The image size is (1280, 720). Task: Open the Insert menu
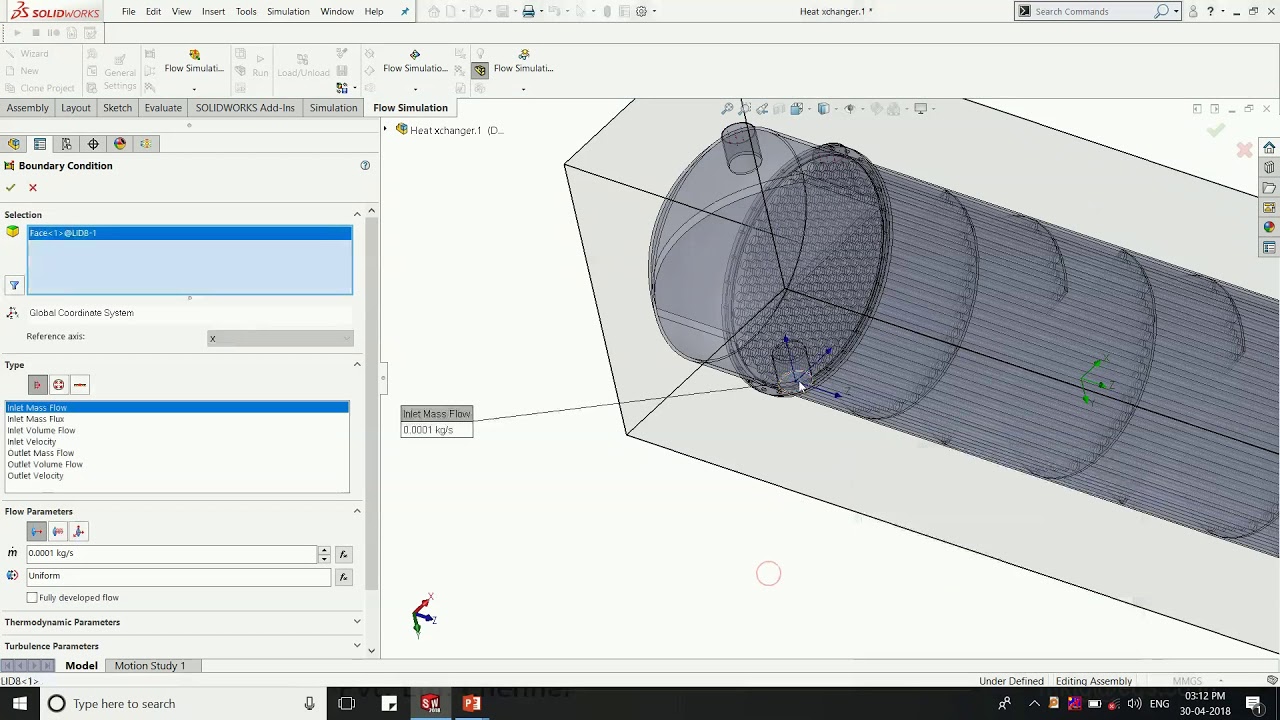tap(213, 11)
